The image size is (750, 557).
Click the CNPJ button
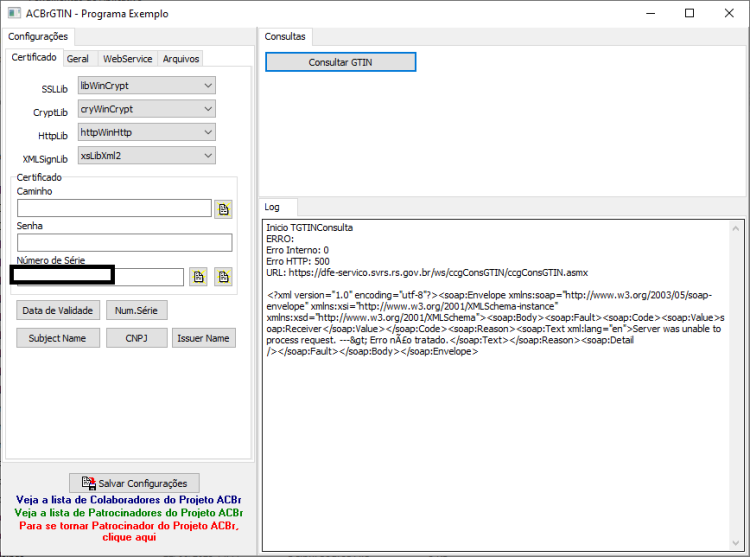coord(136,338)
